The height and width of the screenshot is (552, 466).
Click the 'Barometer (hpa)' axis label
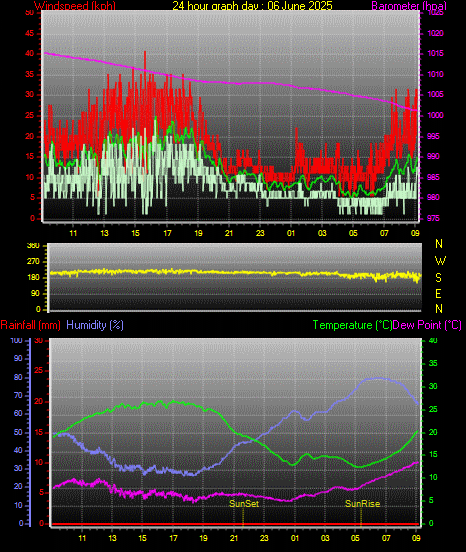point(409,6)
